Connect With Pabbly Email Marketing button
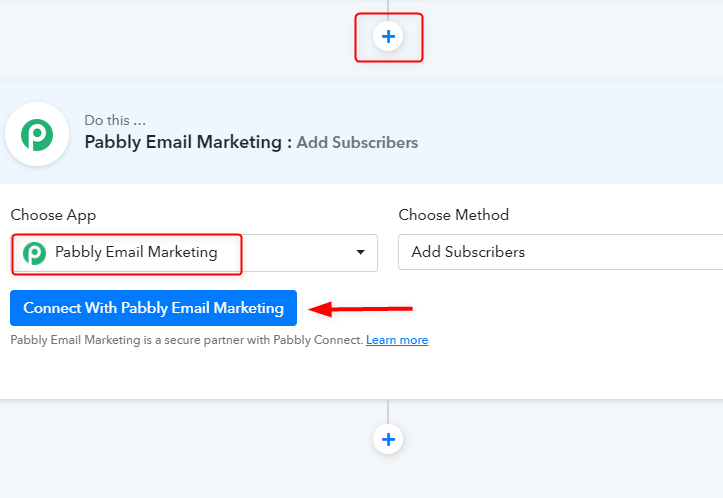 point(153,308)
